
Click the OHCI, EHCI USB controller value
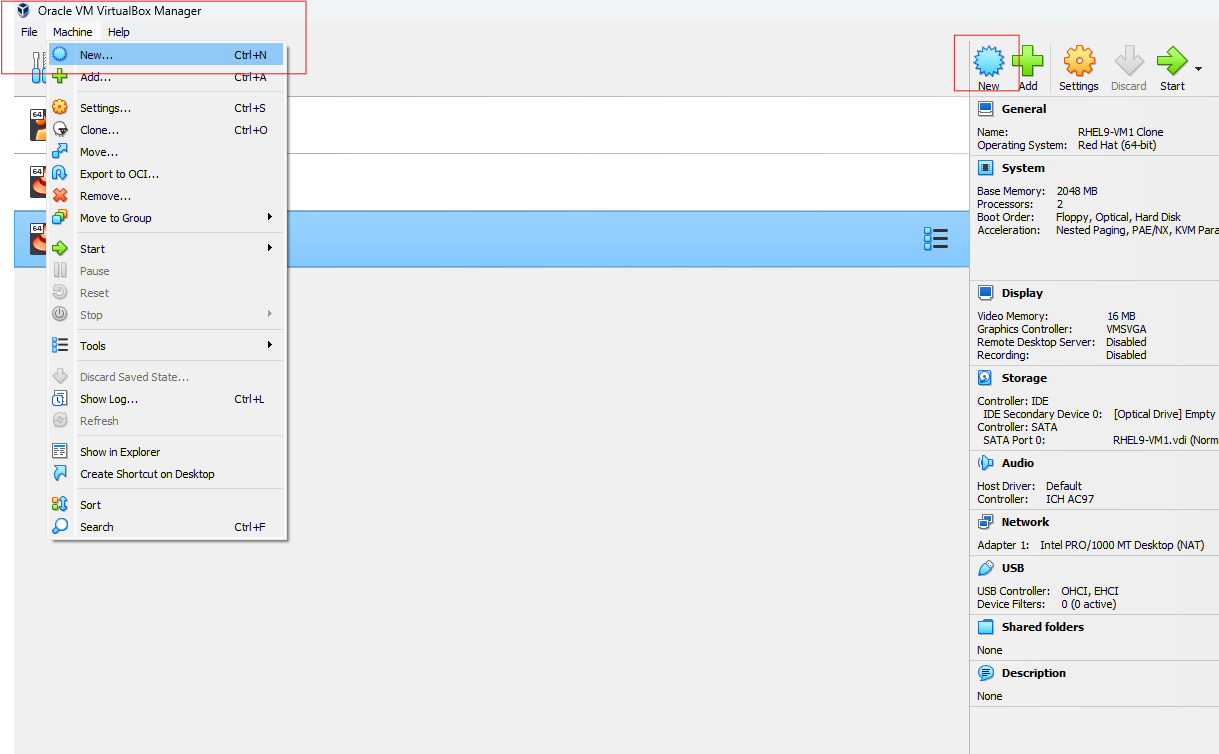(1090, 591)
